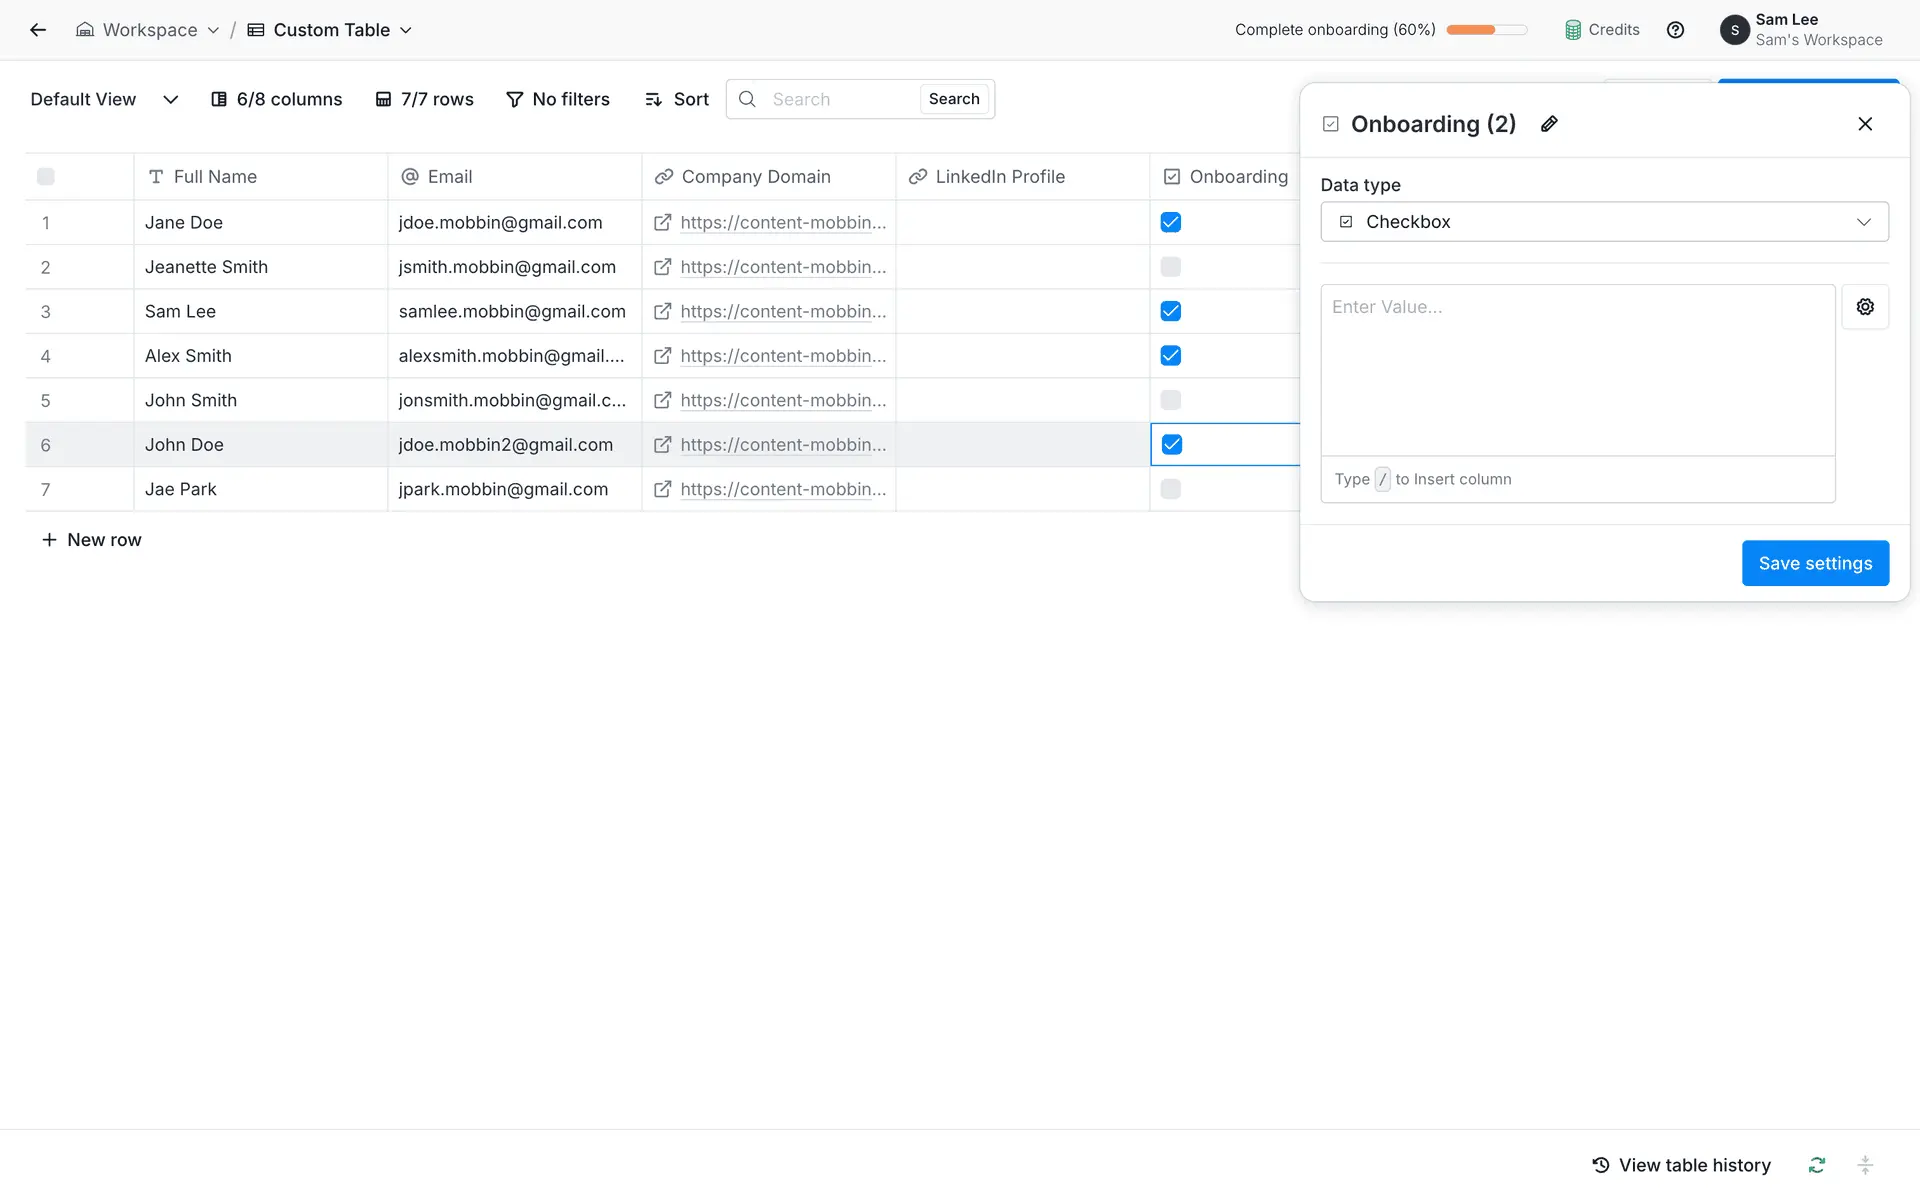This screenshot has width=1920, height=1200.
Task: Open the Sort options
Action: pos(677,99)
